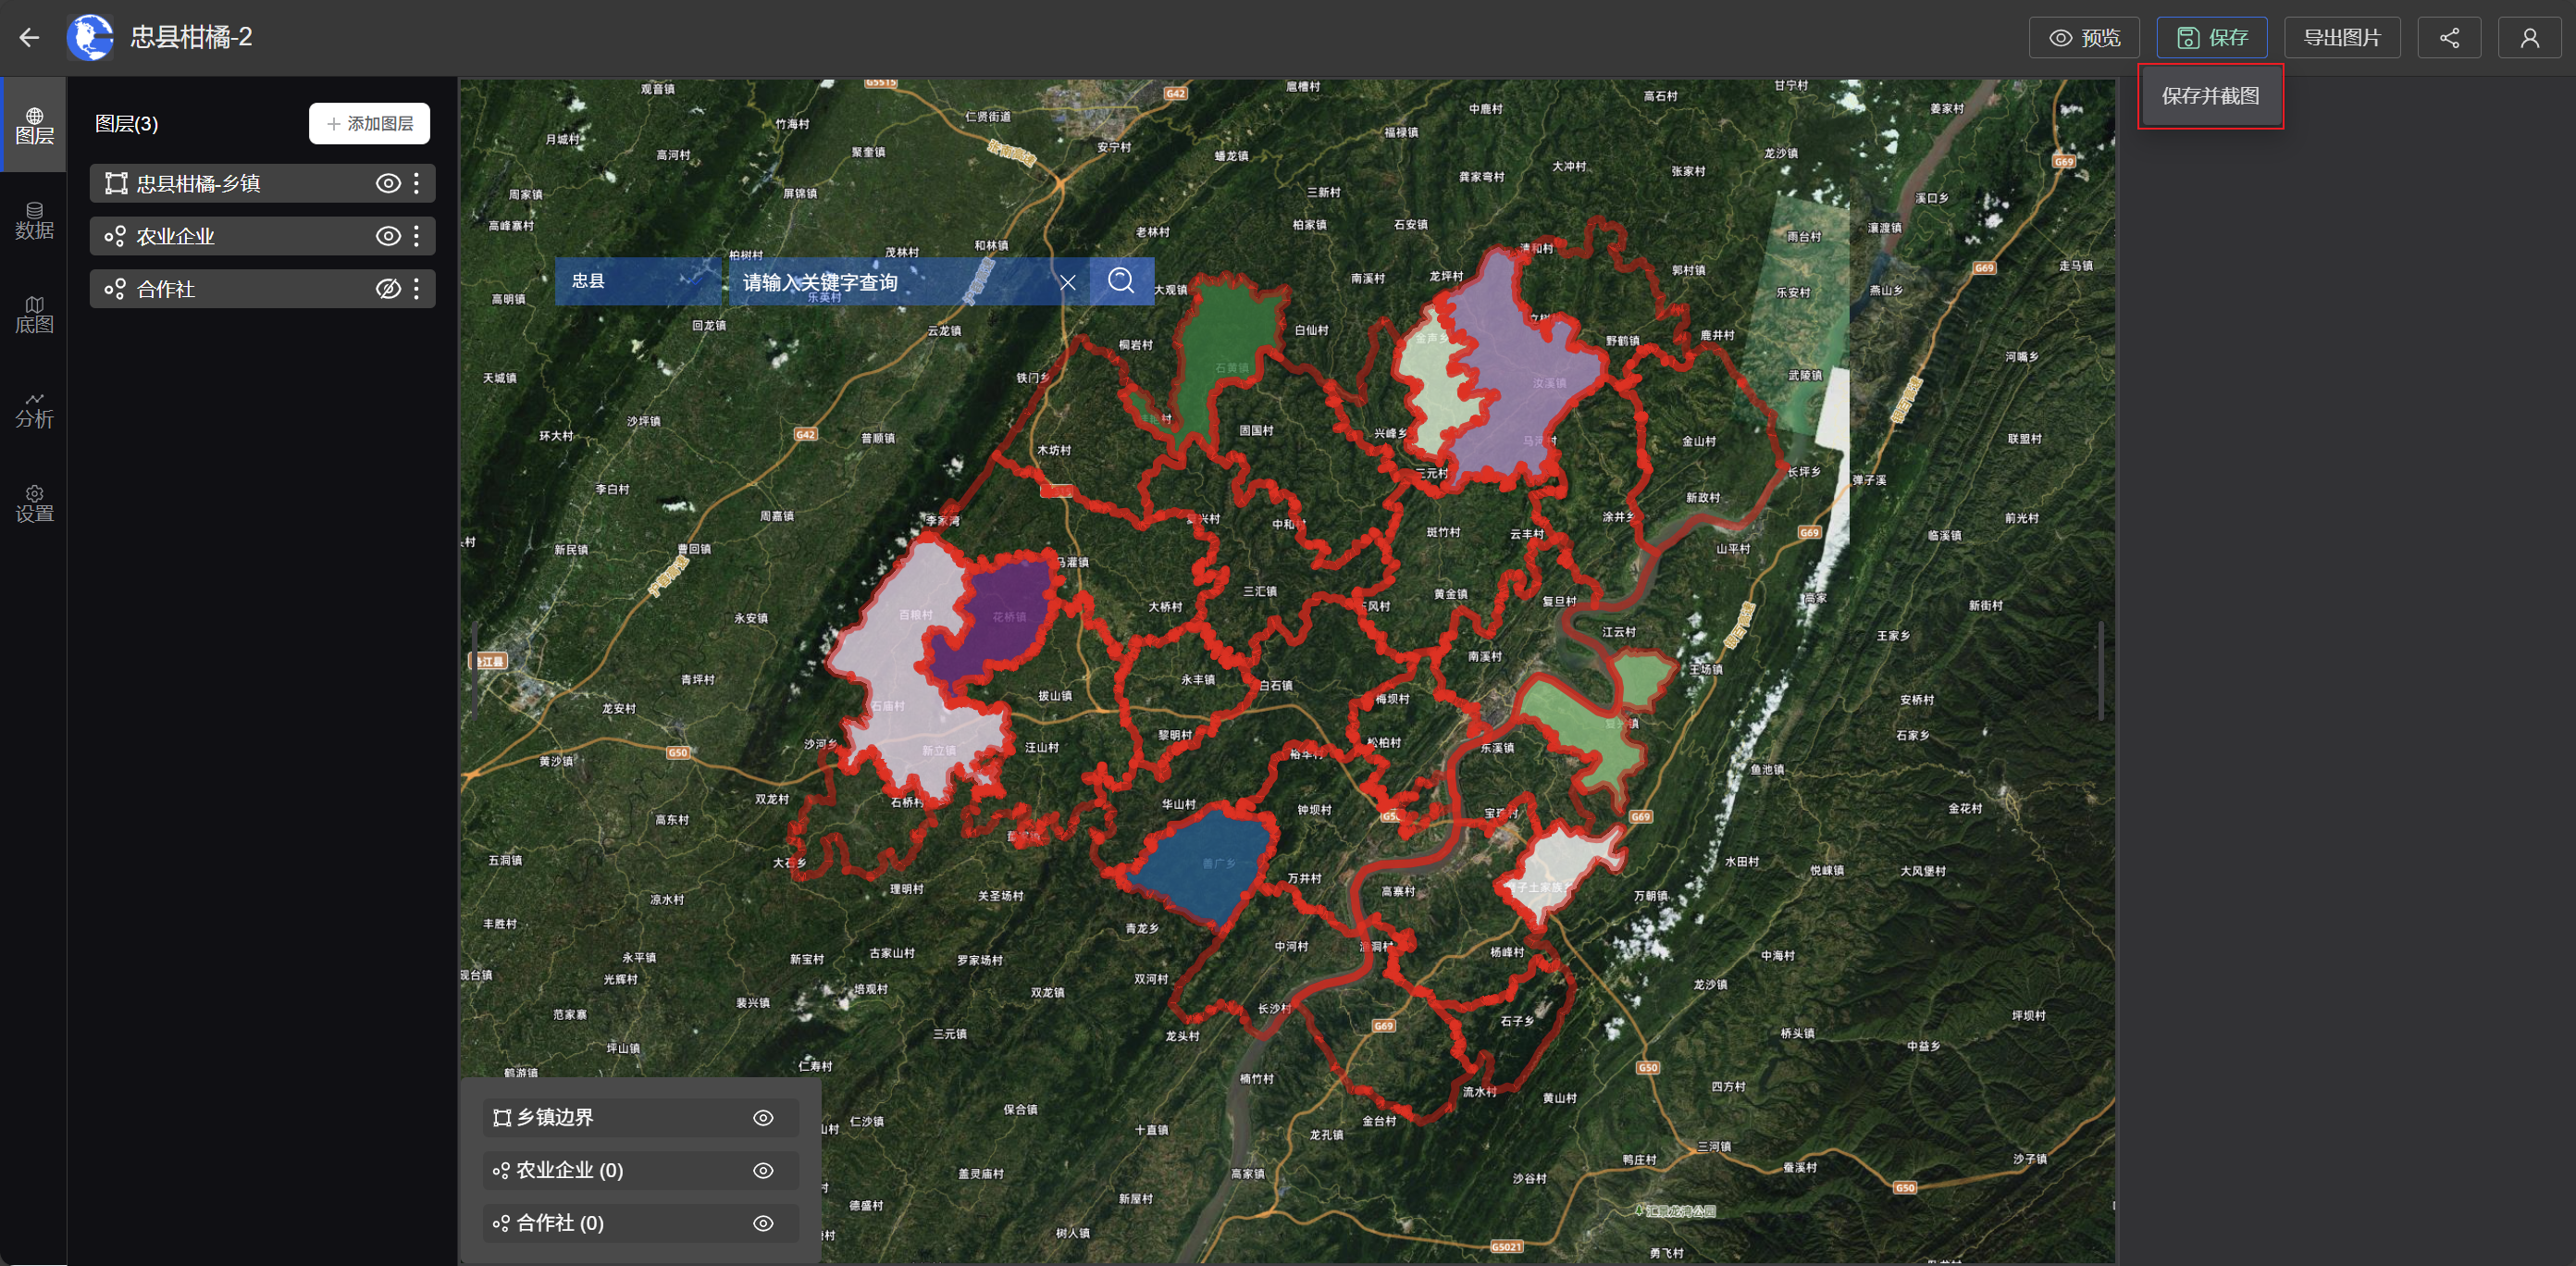Viewport: 2576px width, 1266px height.
Task: Open the 分析 analysis sidebar panel
Action: [x=34, y=409]
